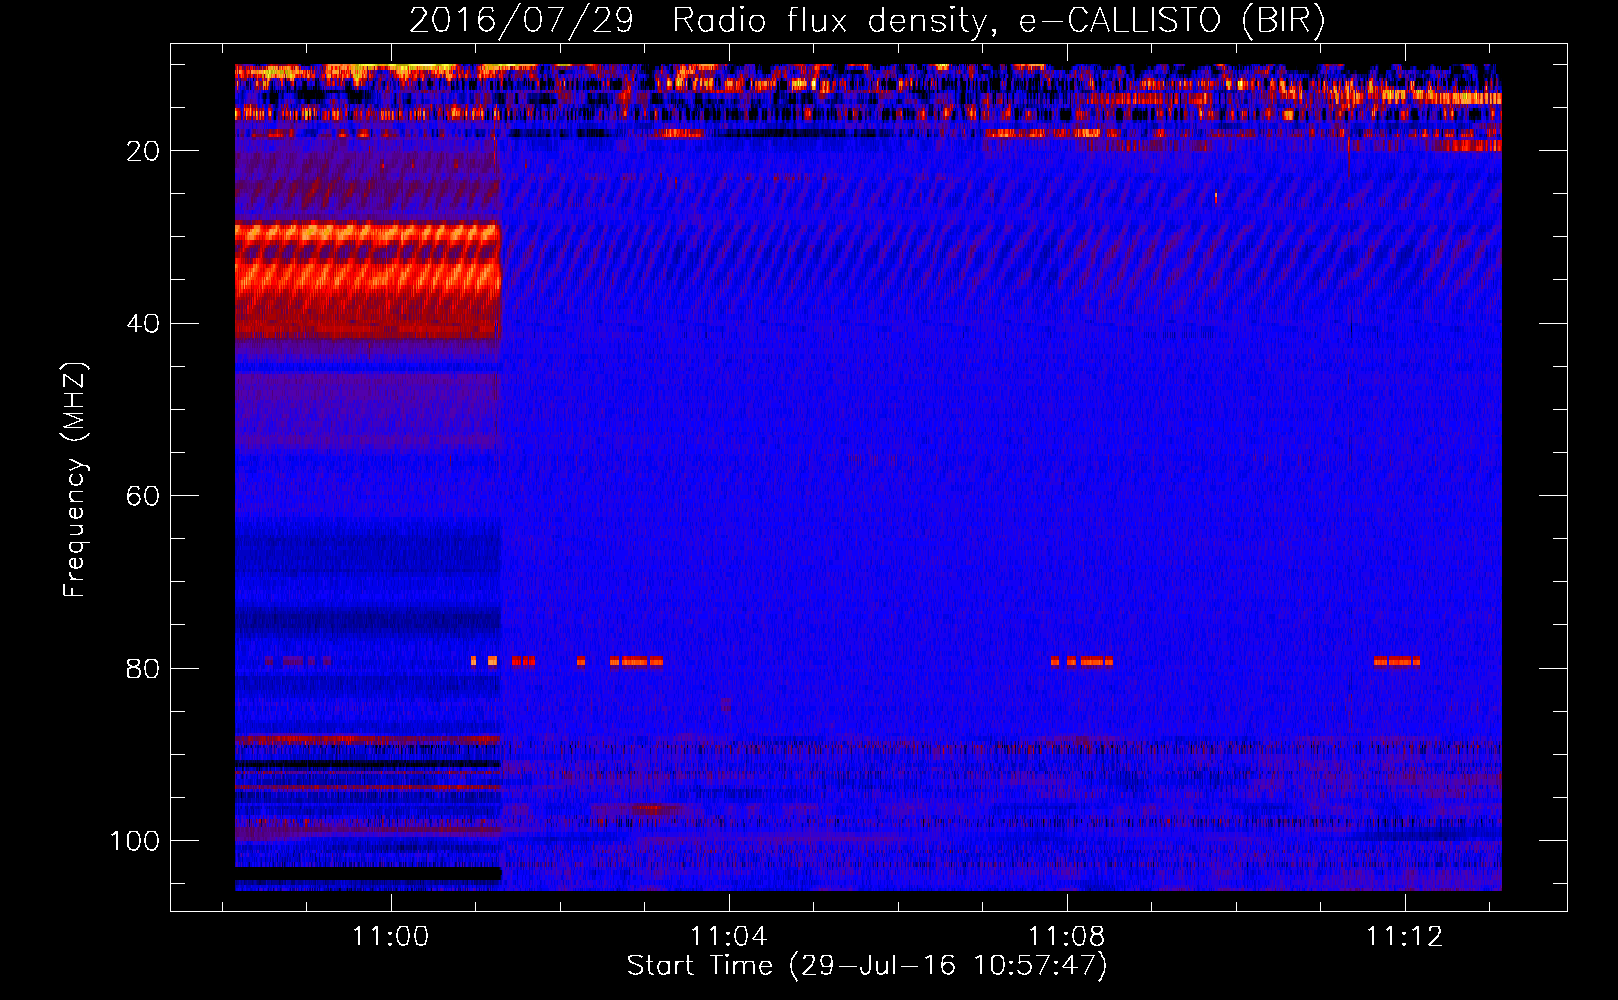The width and height of the screenshot is (1618, 1000).
Task: Click the '11:08' time tick label
Action: [x=1067, y=936]
